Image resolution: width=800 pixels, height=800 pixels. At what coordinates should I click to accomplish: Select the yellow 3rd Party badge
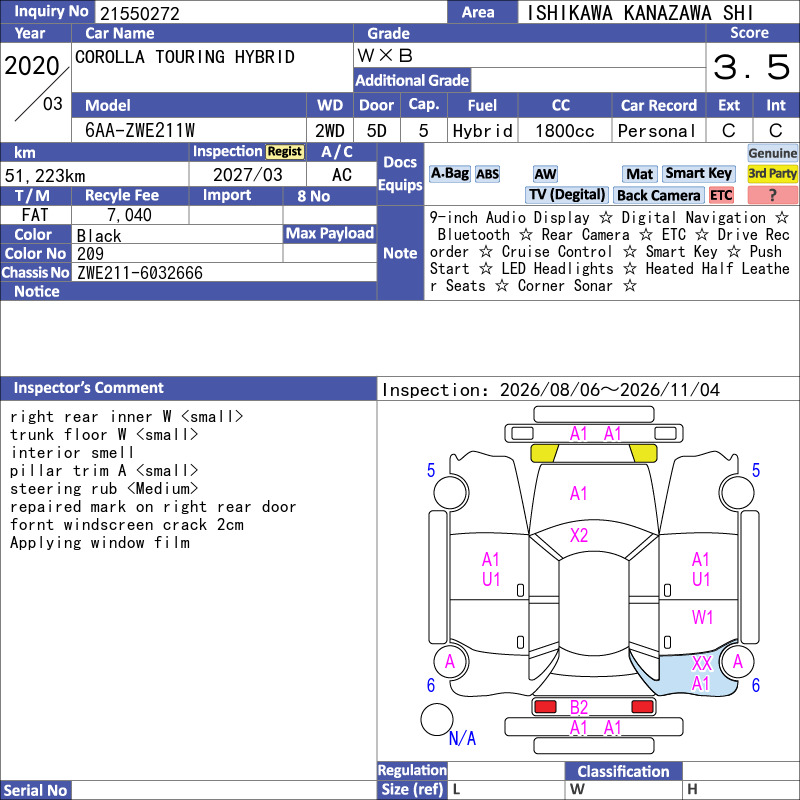pos(772,173)
